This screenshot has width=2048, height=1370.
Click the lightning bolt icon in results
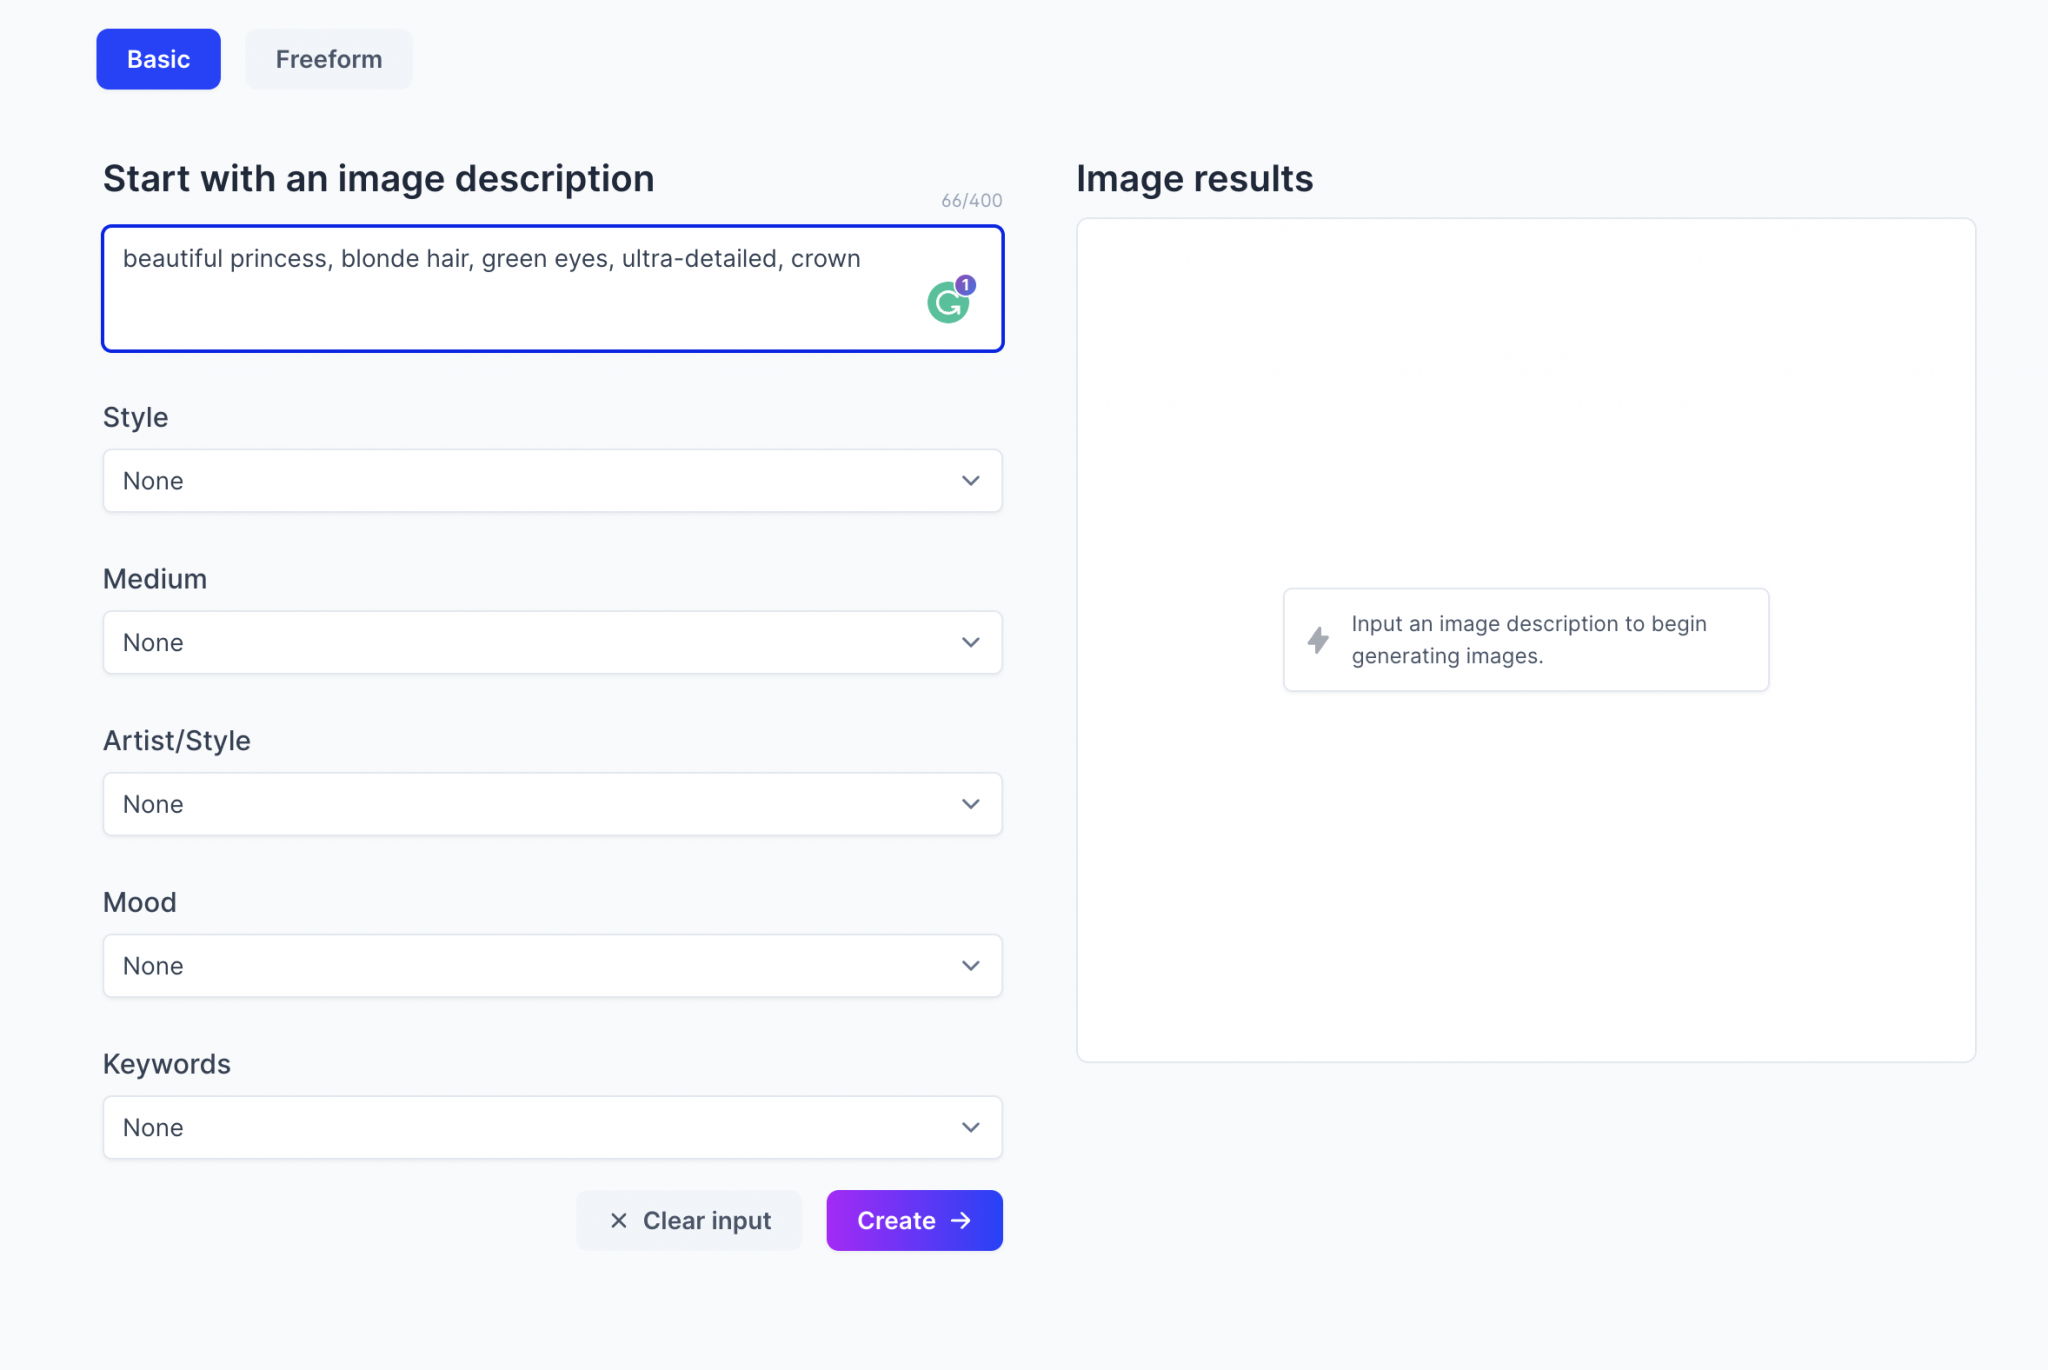[x=1318, y=640]
